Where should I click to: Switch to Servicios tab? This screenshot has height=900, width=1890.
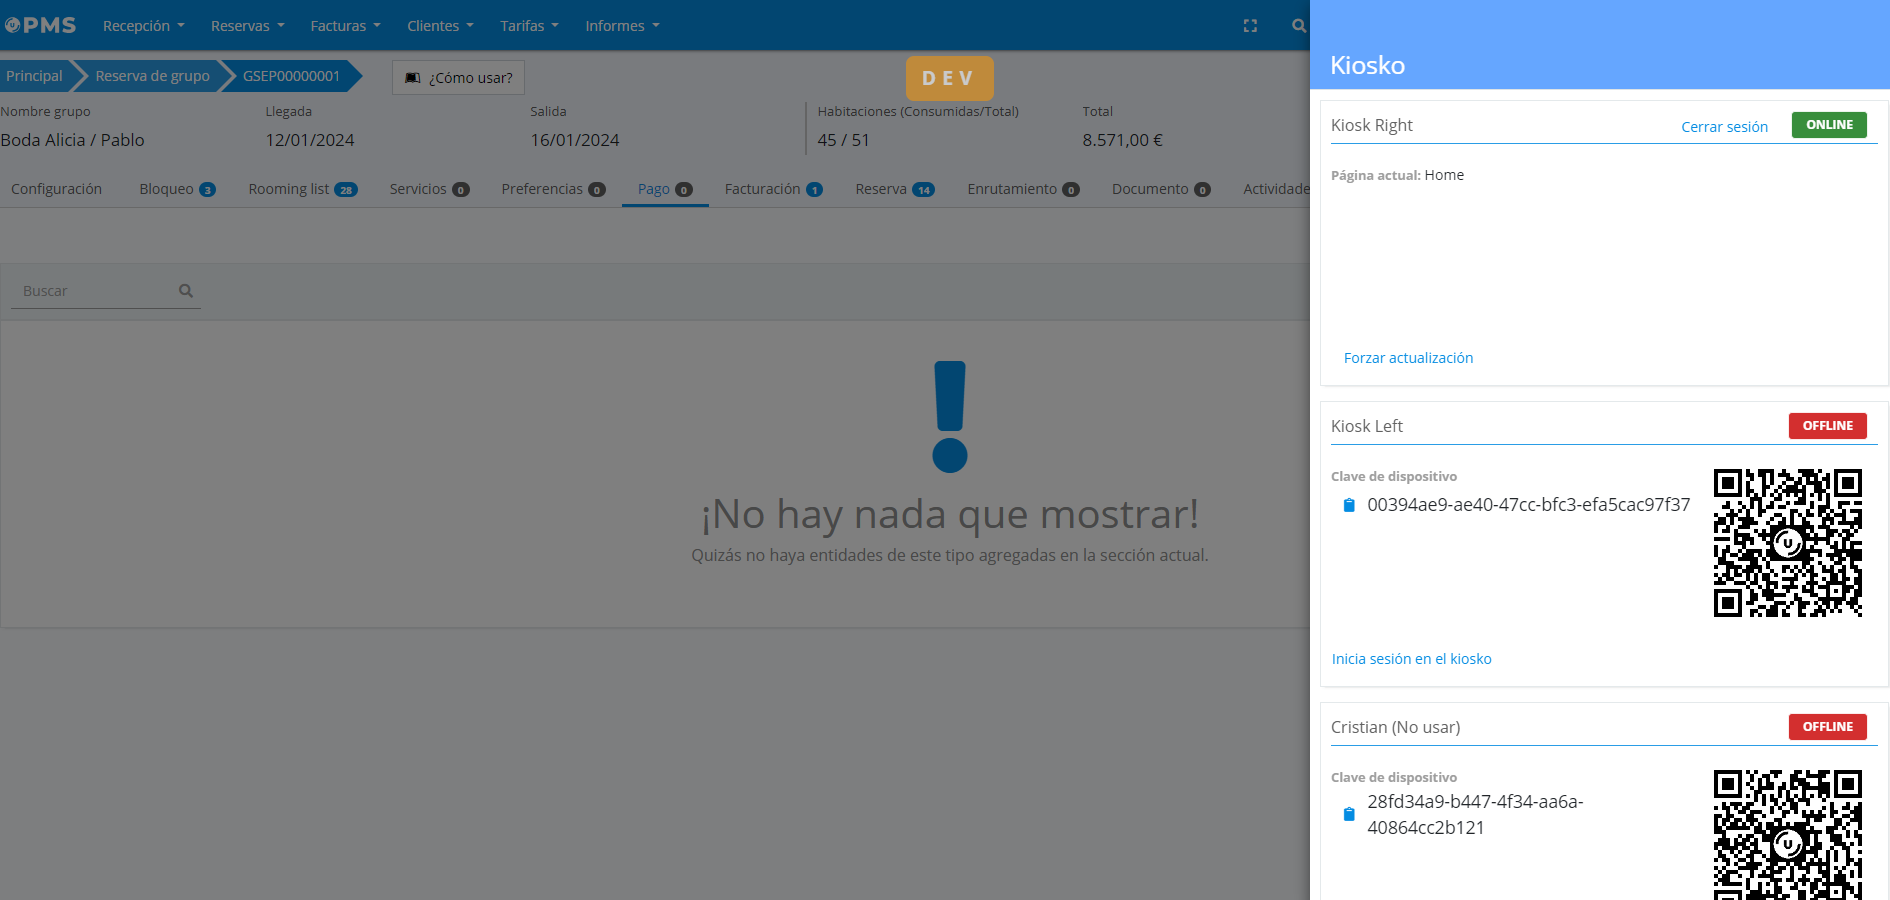pyautogui.click(x=429, y=189)
